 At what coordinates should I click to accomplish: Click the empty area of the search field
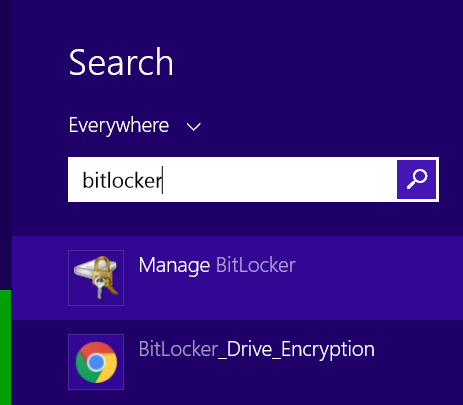(280, 179)
